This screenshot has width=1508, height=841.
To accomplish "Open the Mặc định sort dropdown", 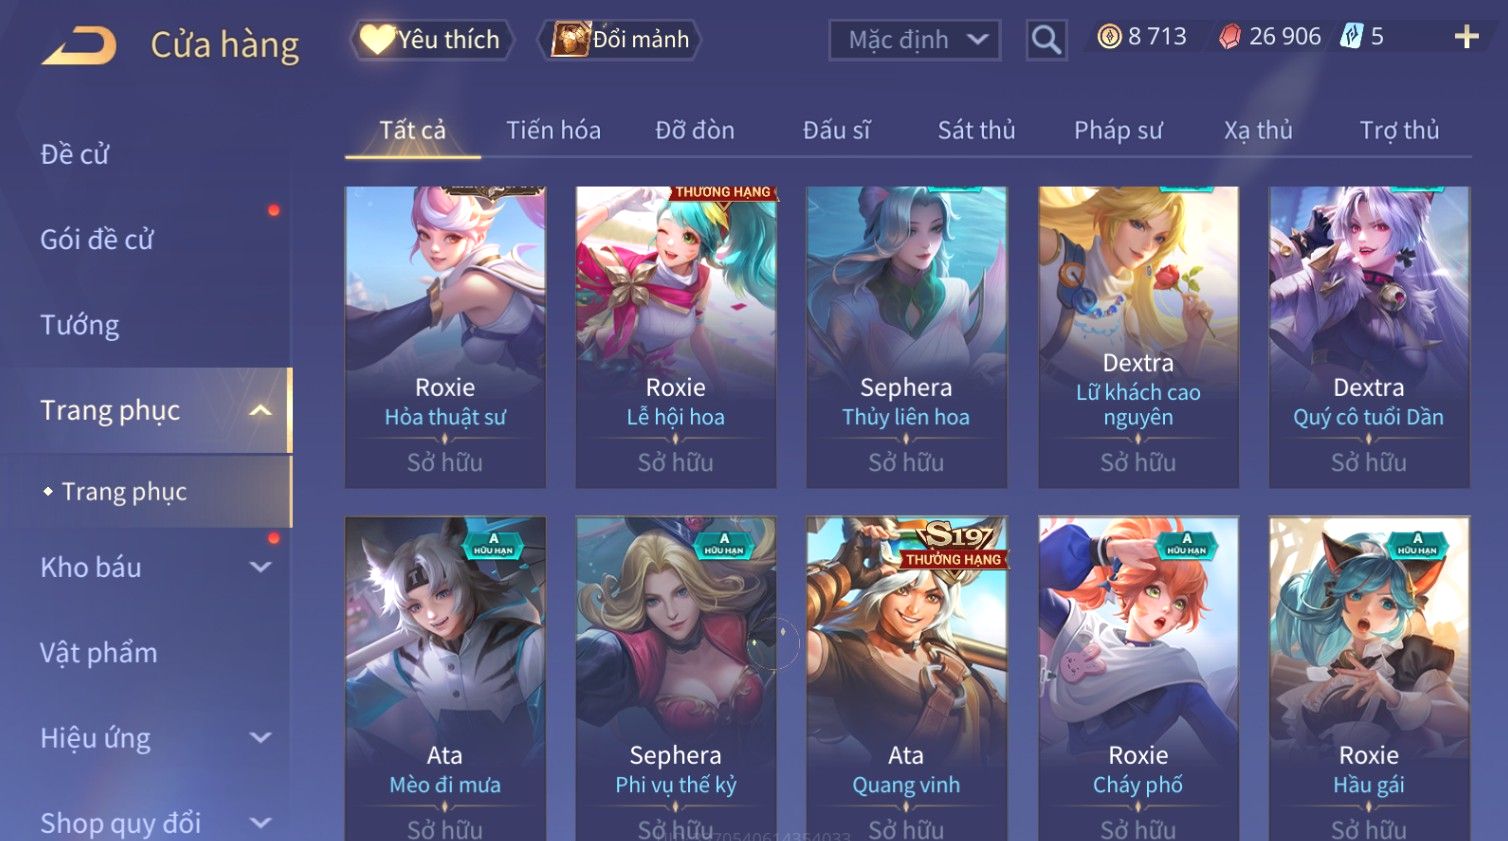I will [914, 40].
